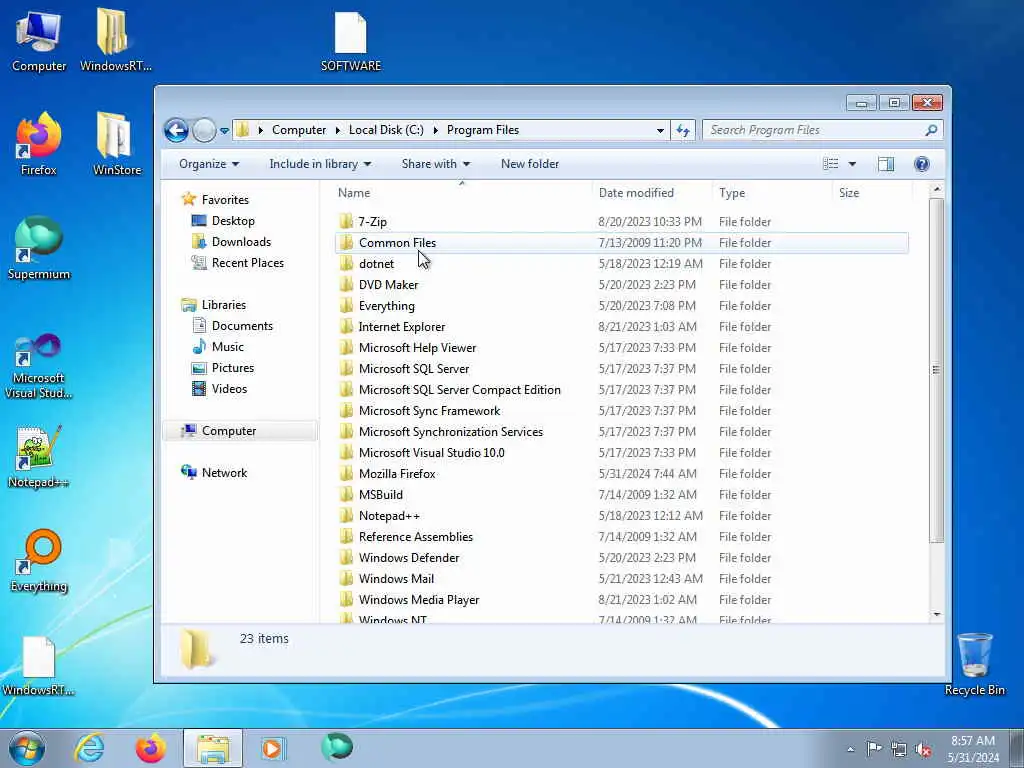Open the Videos library
This screenshot has height=768, width=1024.
pyautogui.click(x=229, y=389)
